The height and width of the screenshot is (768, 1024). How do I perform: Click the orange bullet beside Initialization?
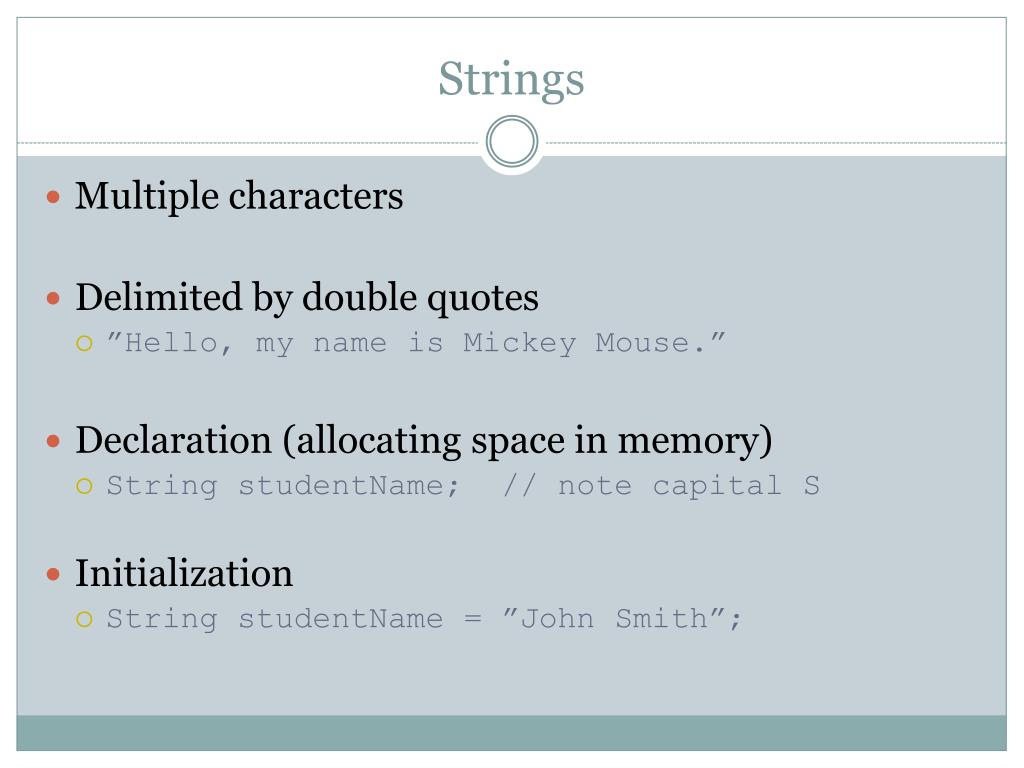tap(54, 575)
